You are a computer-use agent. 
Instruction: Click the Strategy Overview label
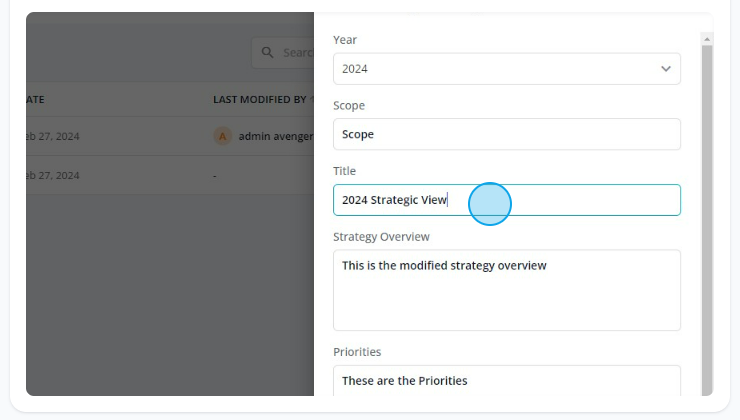click(x=381, y=237)
